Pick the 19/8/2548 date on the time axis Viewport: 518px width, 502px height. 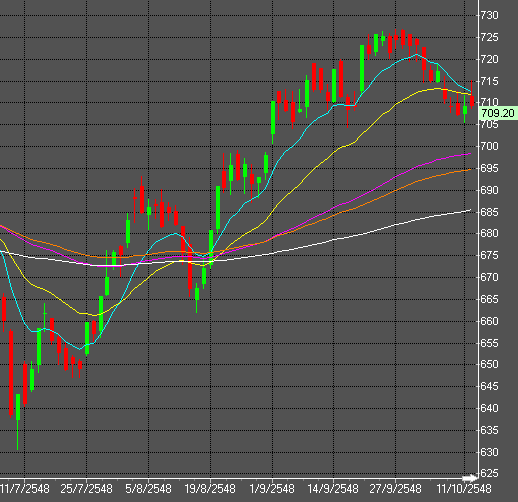click(x=210, y=489)
